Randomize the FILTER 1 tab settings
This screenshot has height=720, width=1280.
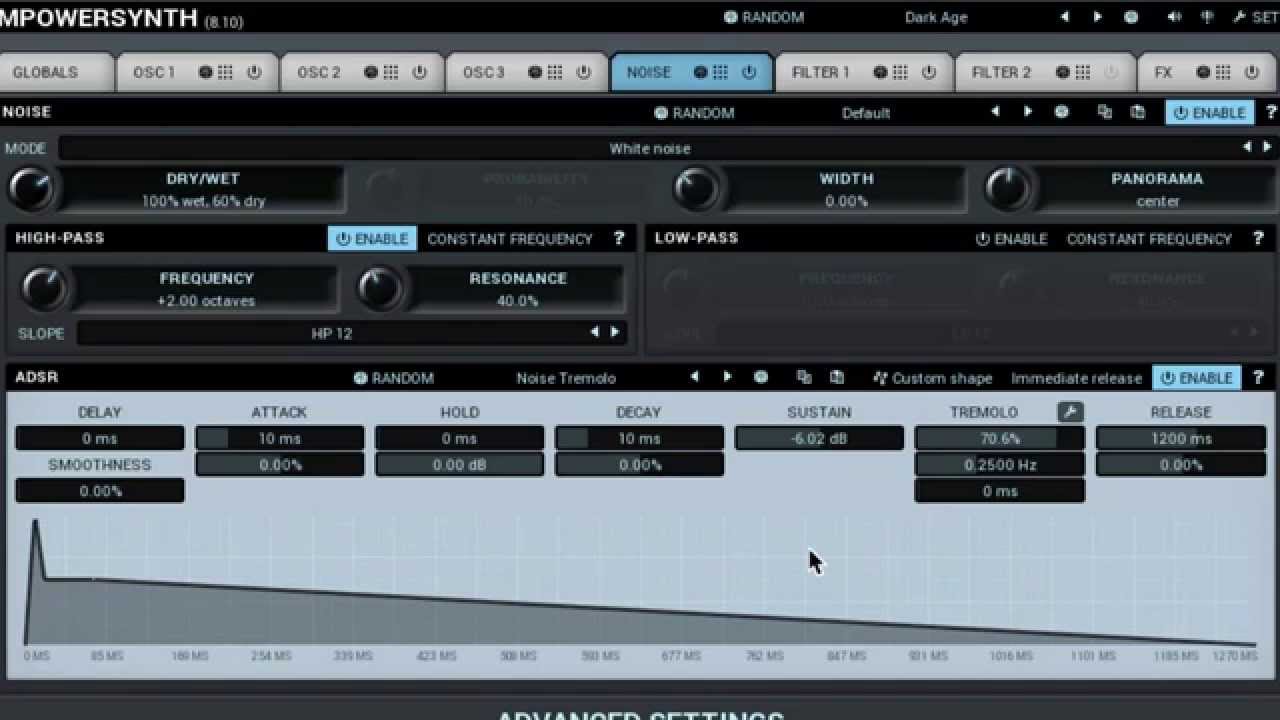click(x=880, y=72)
